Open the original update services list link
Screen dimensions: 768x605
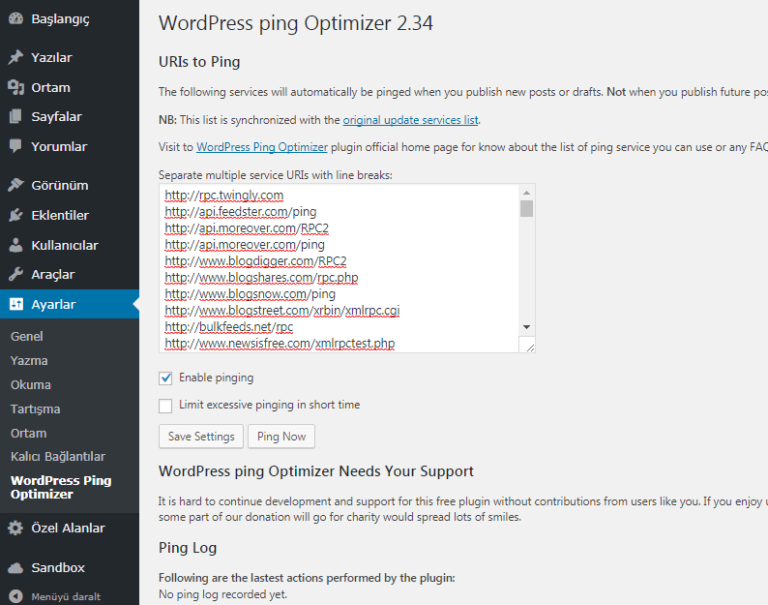(x=410, y=120)
